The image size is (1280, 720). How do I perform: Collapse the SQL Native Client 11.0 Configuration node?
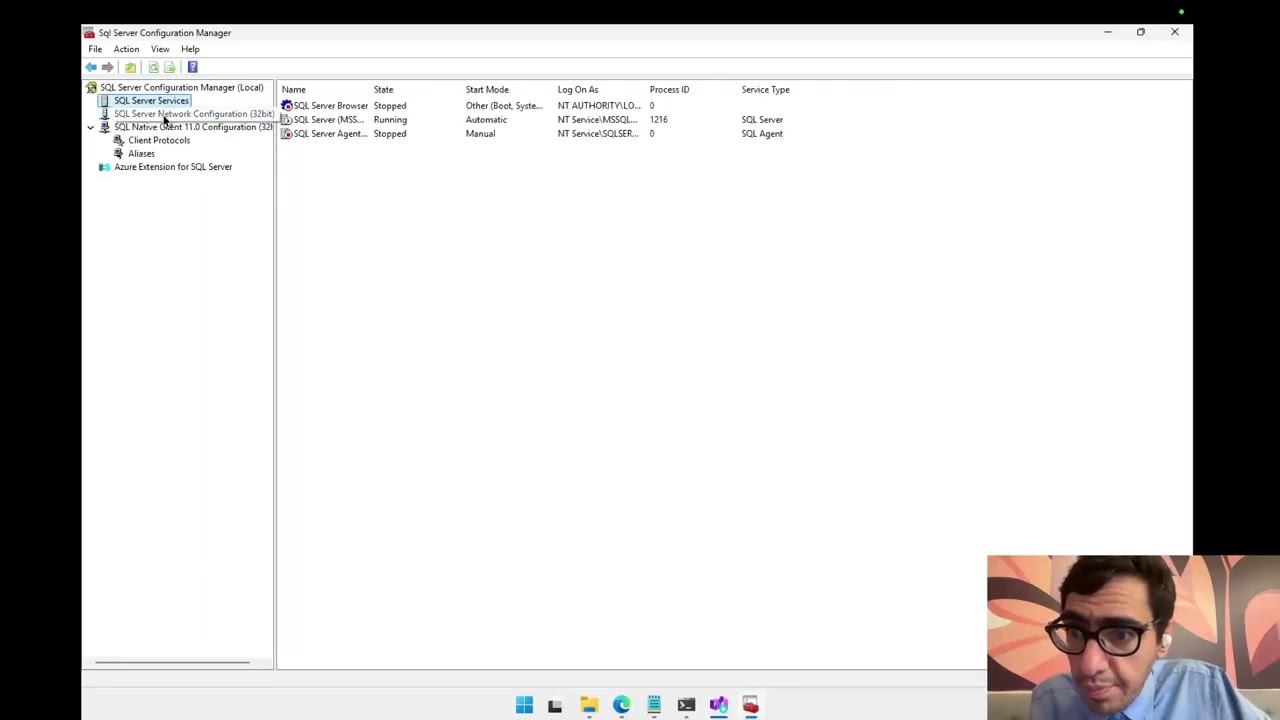coord(91,127)
